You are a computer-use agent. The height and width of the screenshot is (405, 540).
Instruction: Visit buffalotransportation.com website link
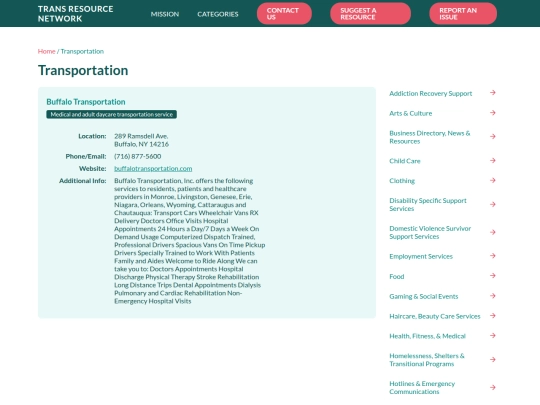pyautogui.click(x=153, y=168)
